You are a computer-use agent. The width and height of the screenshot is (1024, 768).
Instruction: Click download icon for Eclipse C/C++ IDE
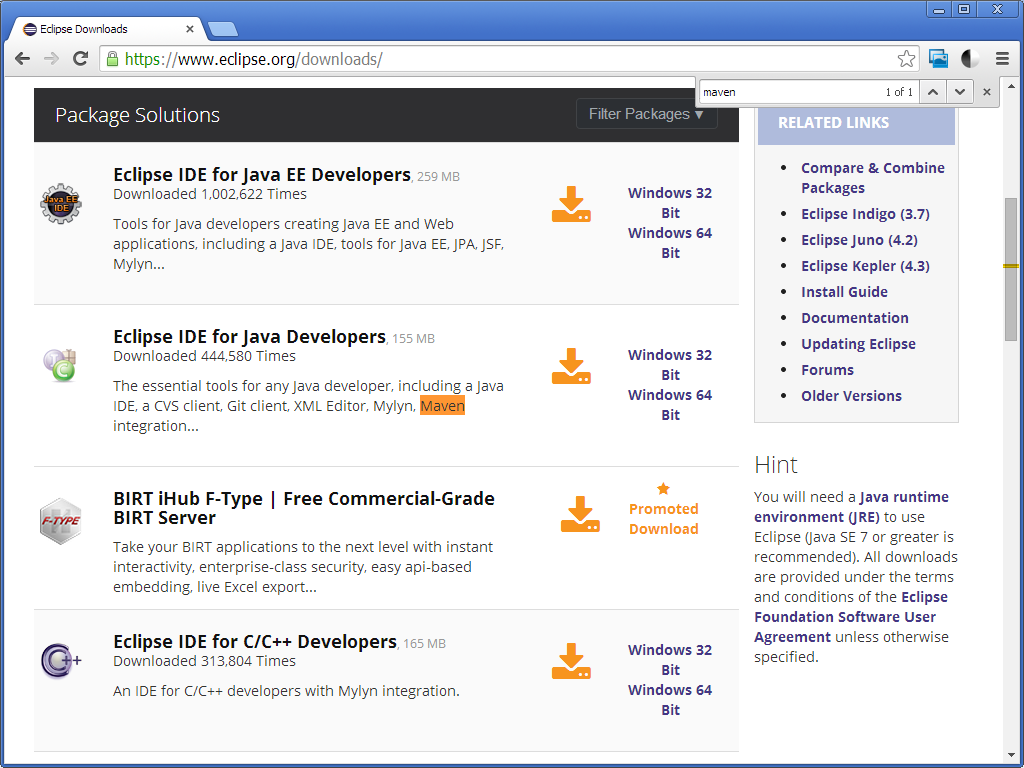[x=571, y=661]
